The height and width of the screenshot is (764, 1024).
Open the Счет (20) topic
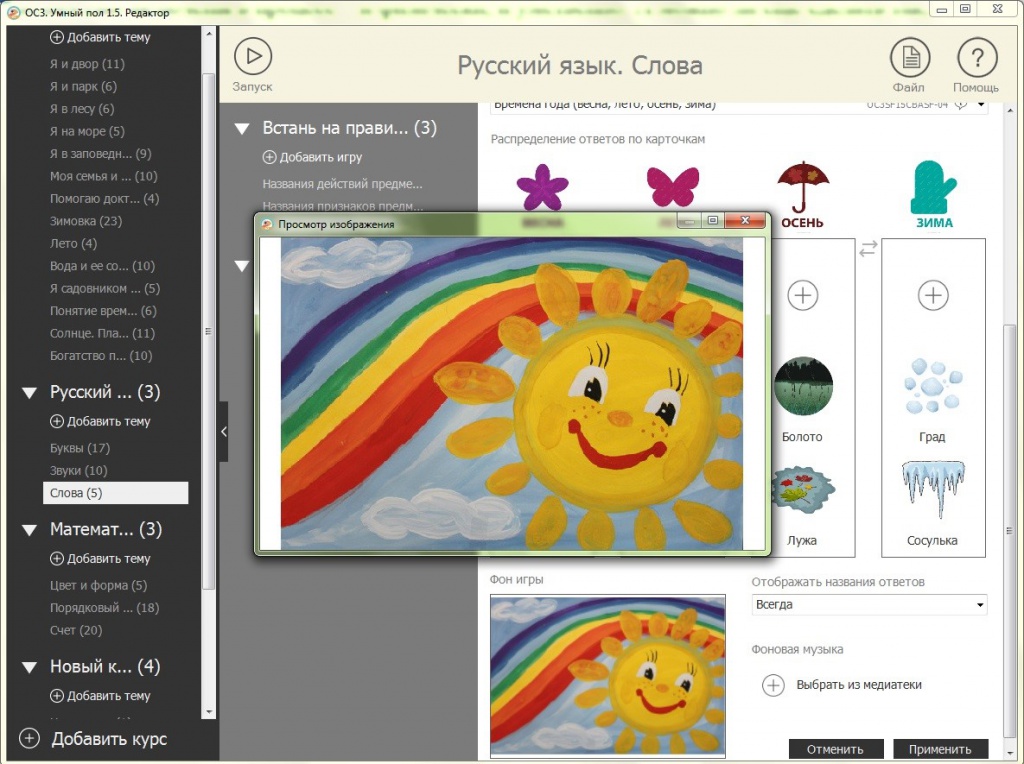point(76,630)
